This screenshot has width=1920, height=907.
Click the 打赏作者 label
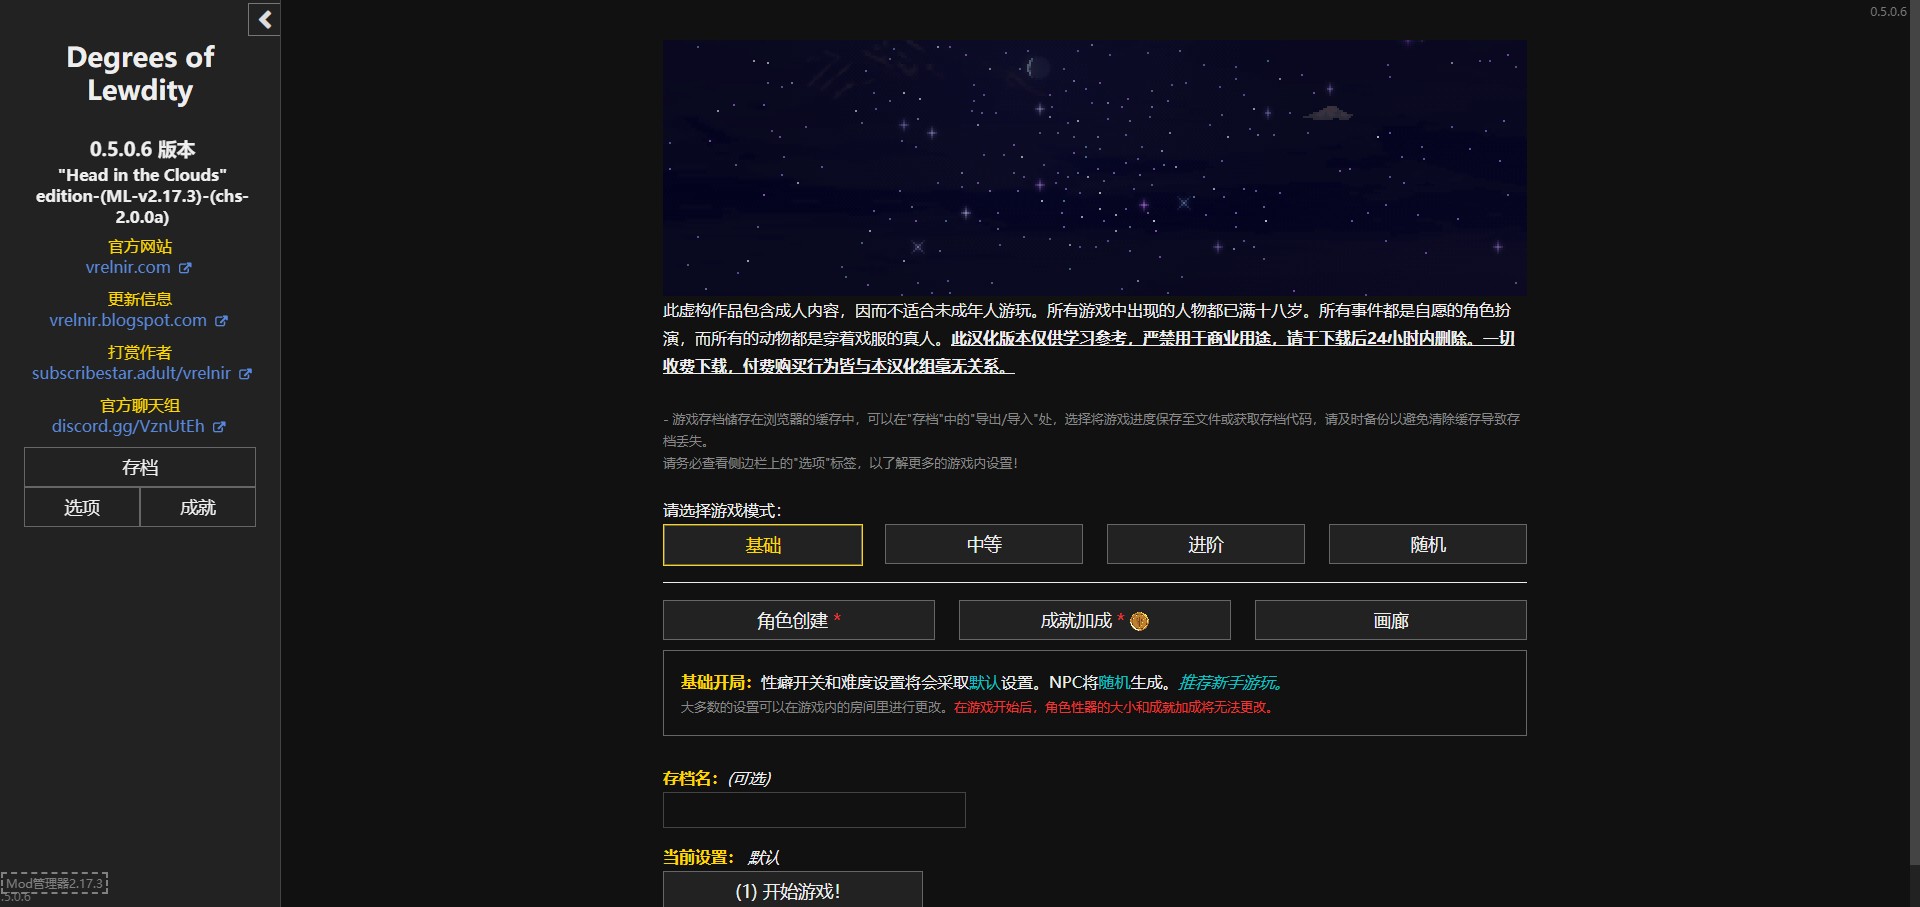(x=140, y=352)
